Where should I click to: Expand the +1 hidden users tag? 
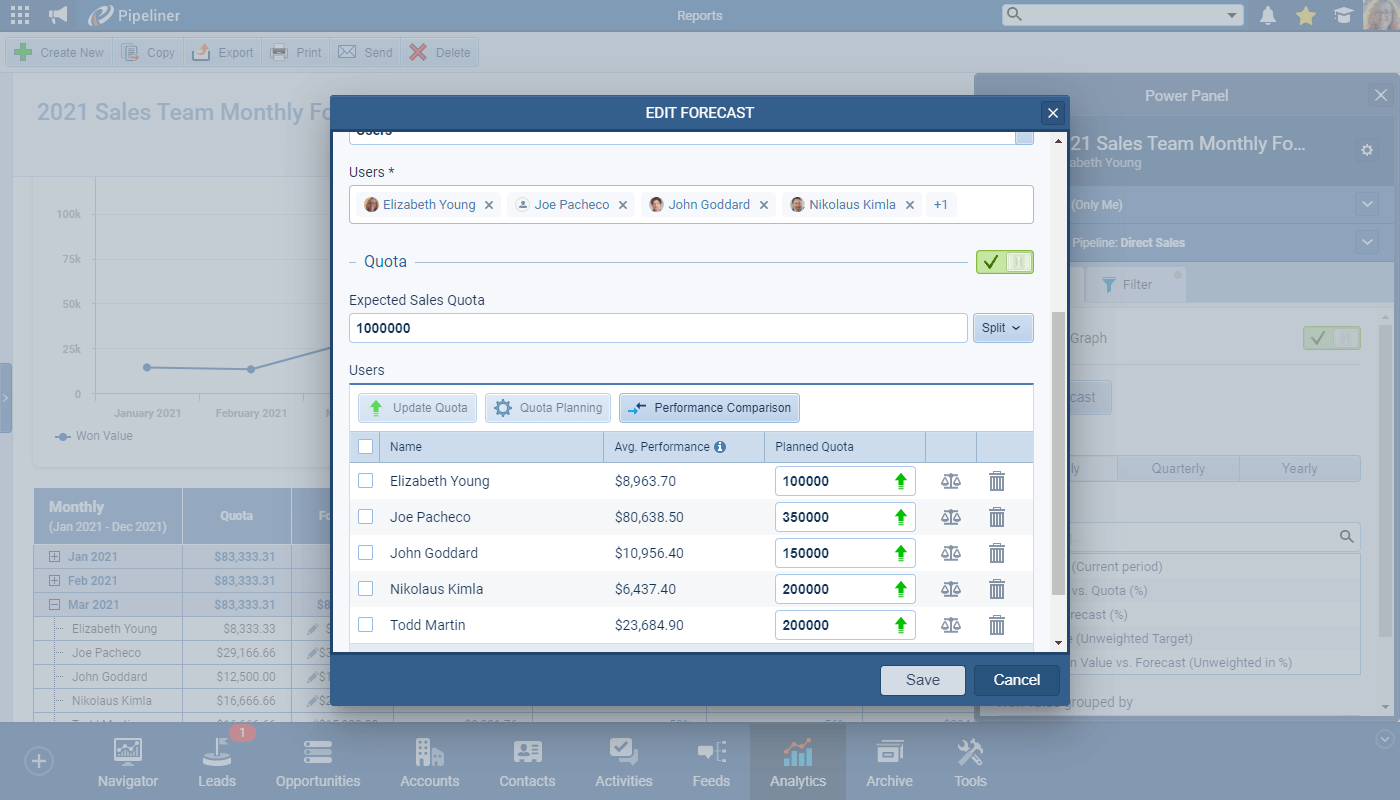(x=940, y=205)
